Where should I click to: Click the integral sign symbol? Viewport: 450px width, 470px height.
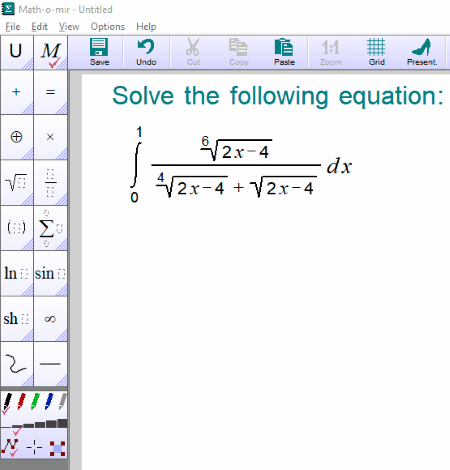click(x=136, y=165)
